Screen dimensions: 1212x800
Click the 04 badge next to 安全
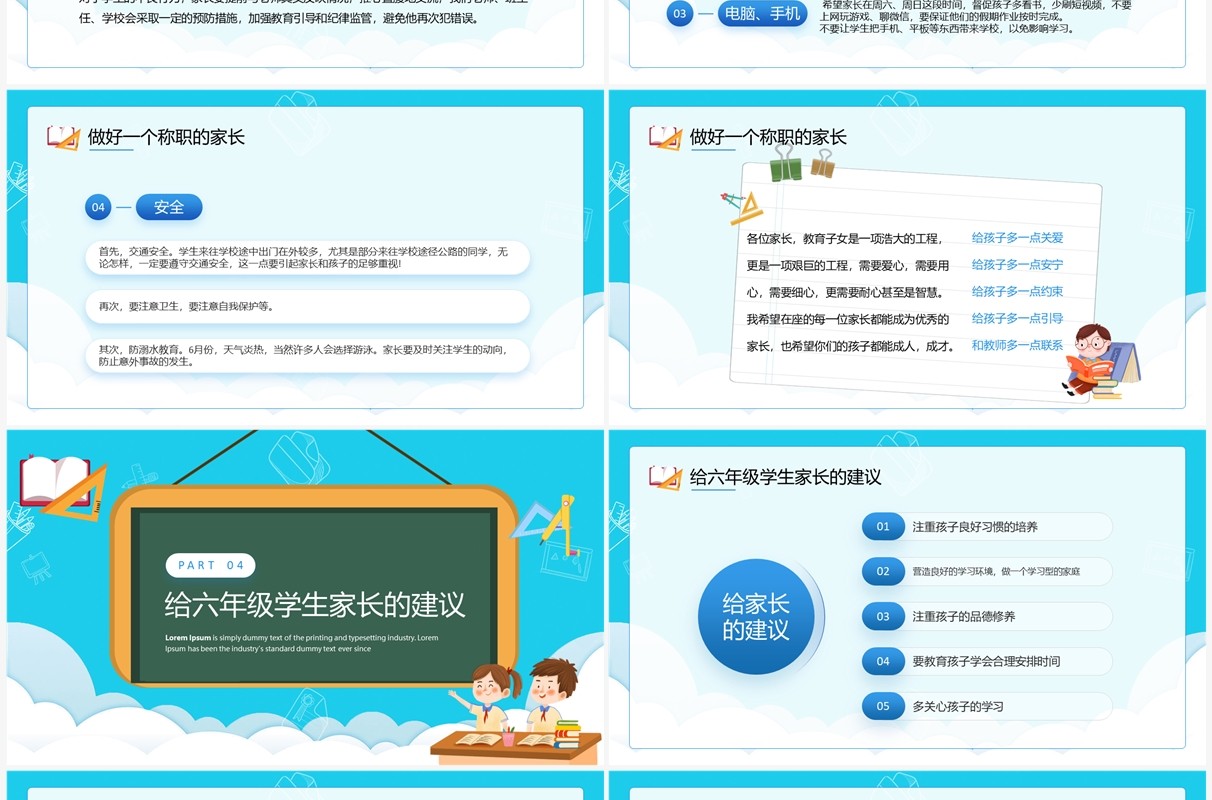tap(98, 207)
